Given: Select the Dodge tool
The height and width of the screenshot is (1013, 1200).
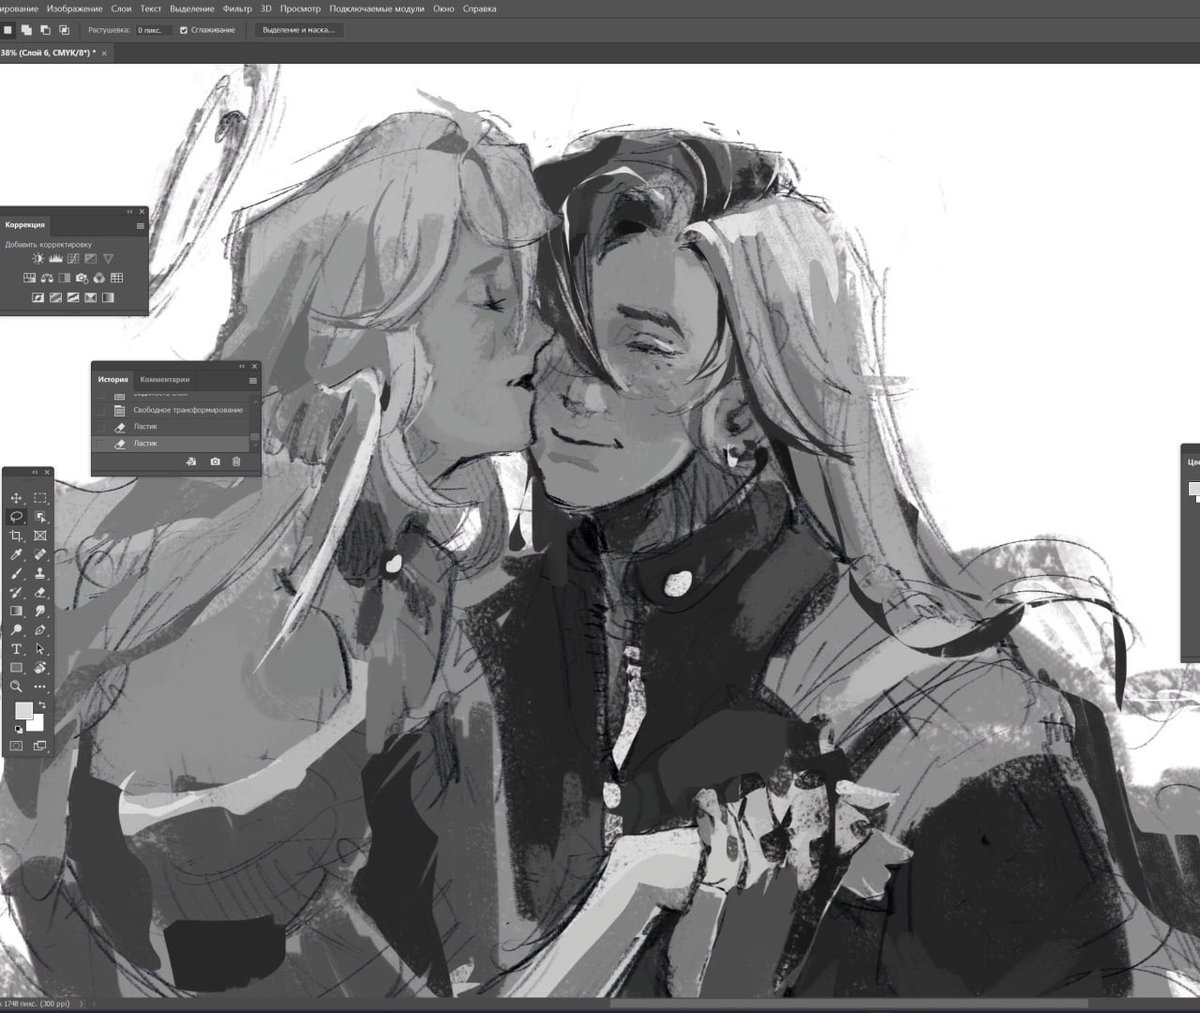Looking at the screenshot, I should tap(15, 629).
